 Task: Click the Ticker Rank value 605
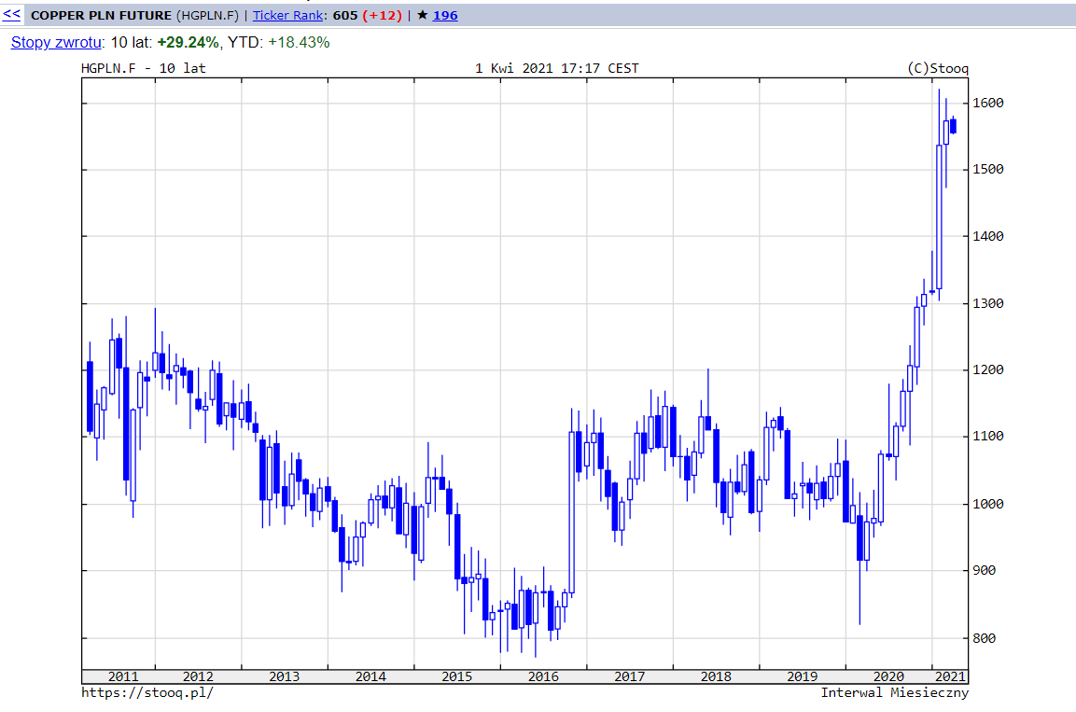[x=345, y=15]
